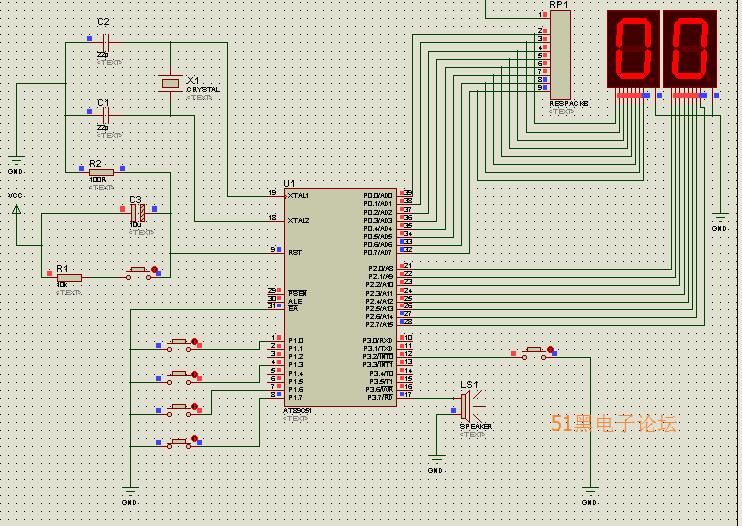Push the third of four P1 buttons
742x526 pixels.
[179, 410]
